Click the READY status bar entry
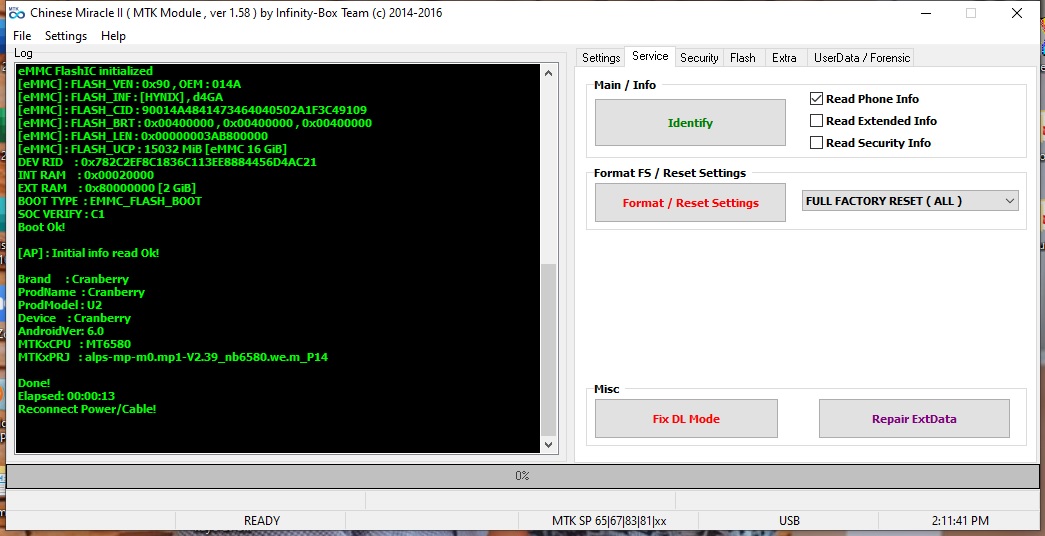1045x536 pixels. pyautogui.click(x=261, y=521)
